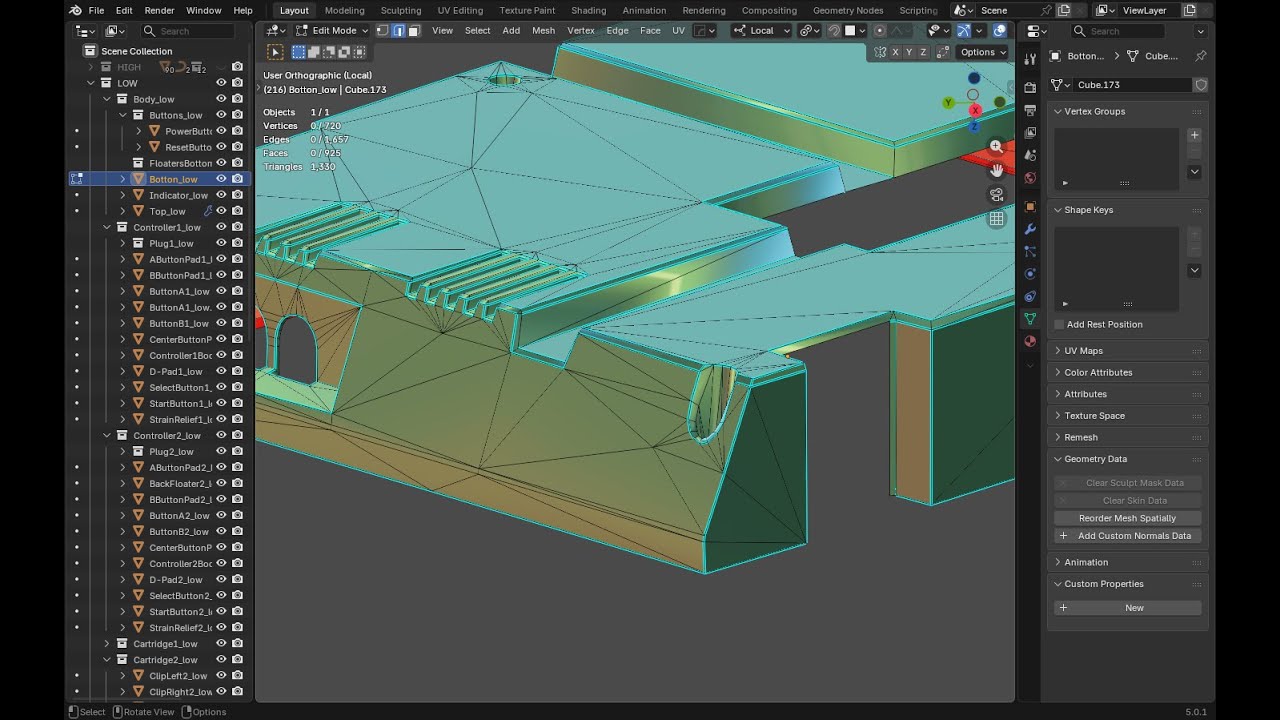This screenshot has width=1280, height=720.
Task: Click the outliner Search field
Action: tap(190, 31)
